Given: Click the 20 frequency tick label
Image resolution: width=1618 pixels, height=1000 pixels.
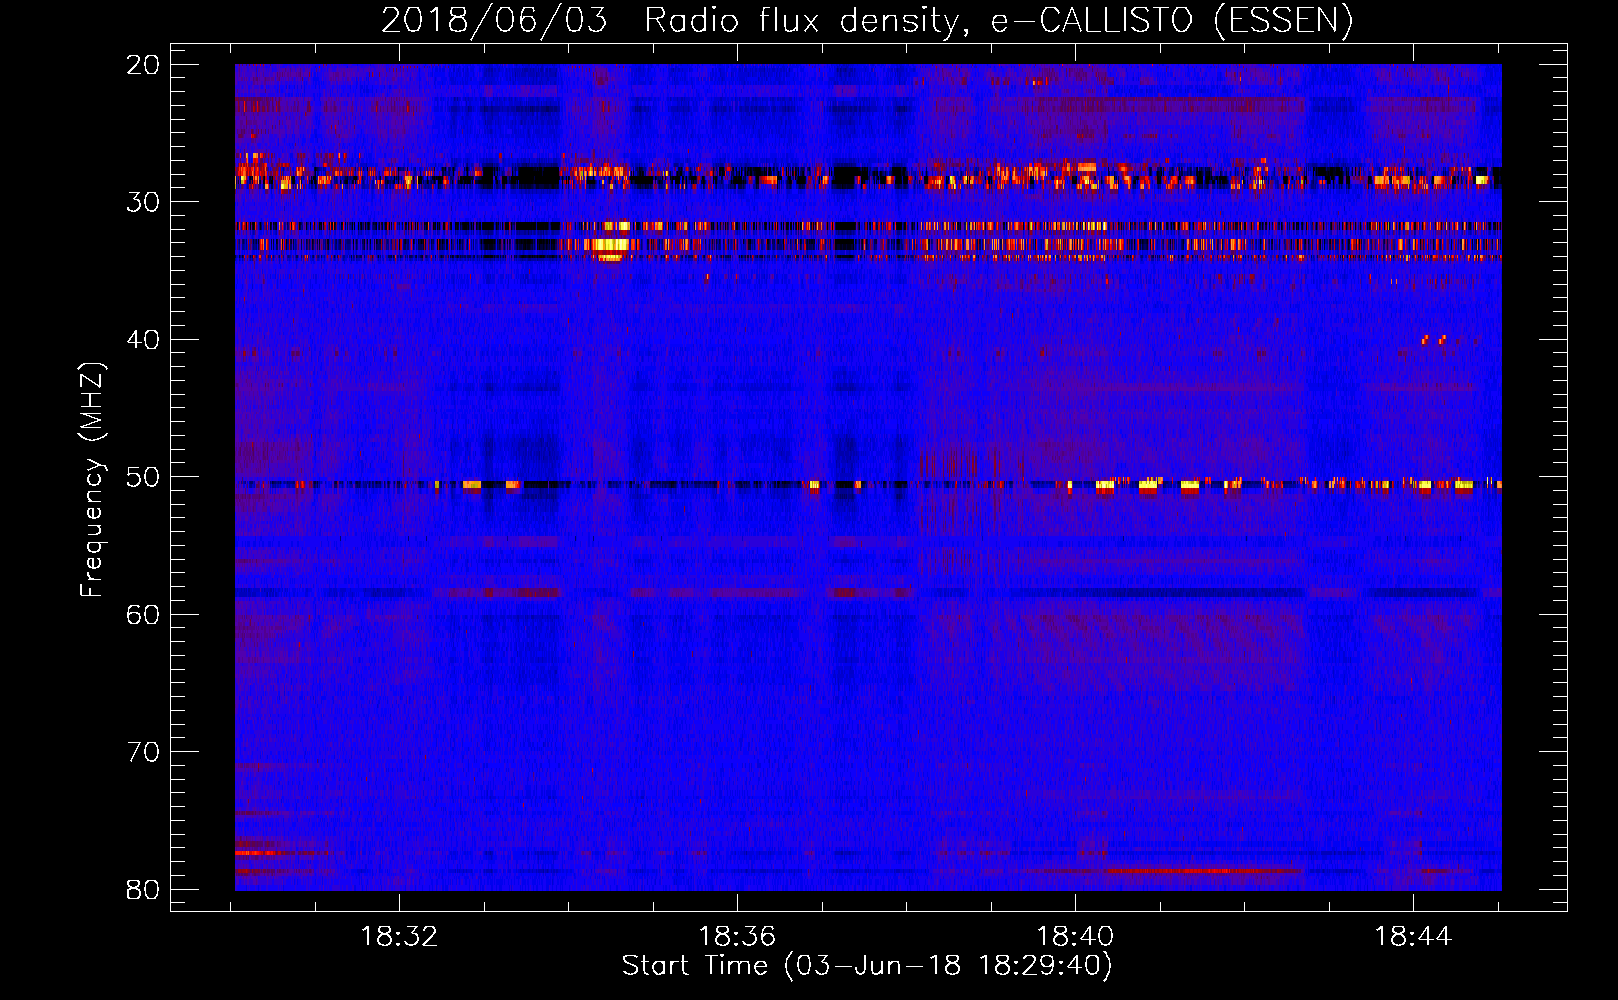Looking at the screenshot, I should click(143, 65).
